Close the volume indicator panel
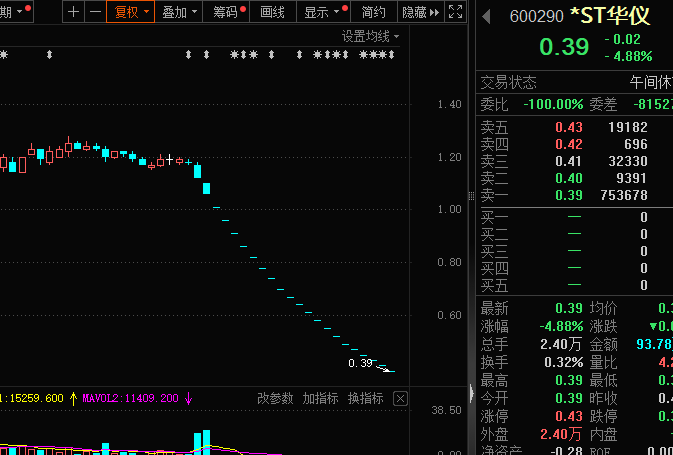The image size is (673, 455). pos(400,398)
